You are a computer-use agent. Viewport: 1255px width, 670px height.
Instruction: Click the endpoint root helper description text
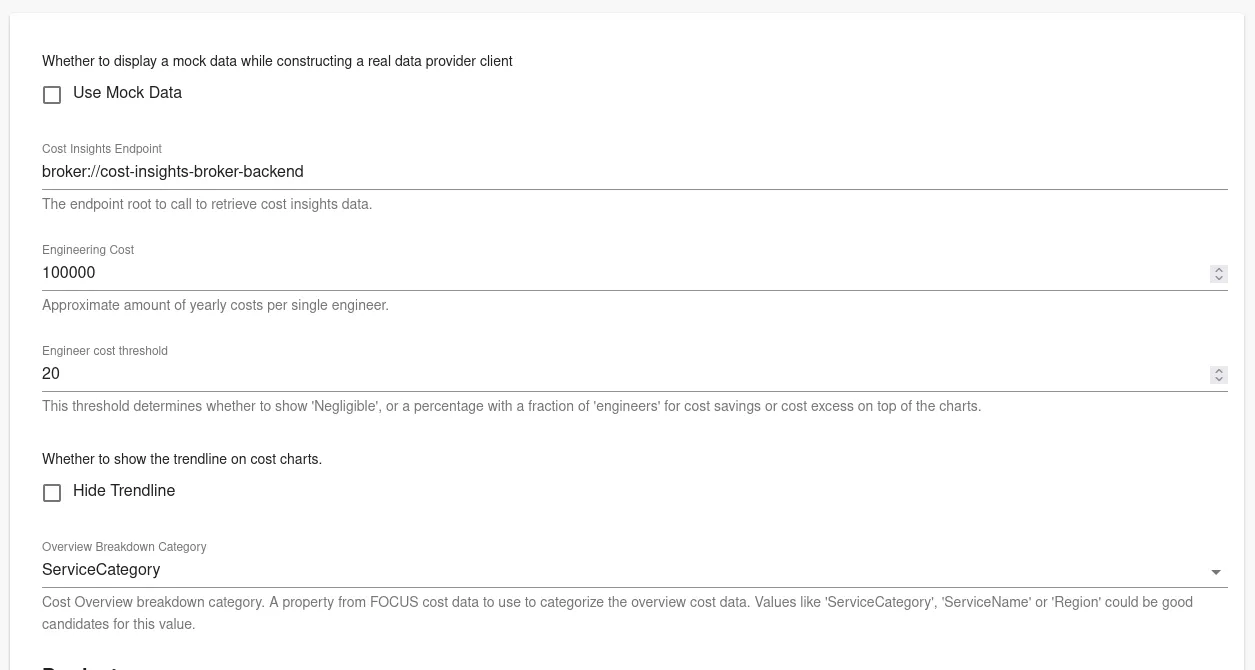coord(207,204)
